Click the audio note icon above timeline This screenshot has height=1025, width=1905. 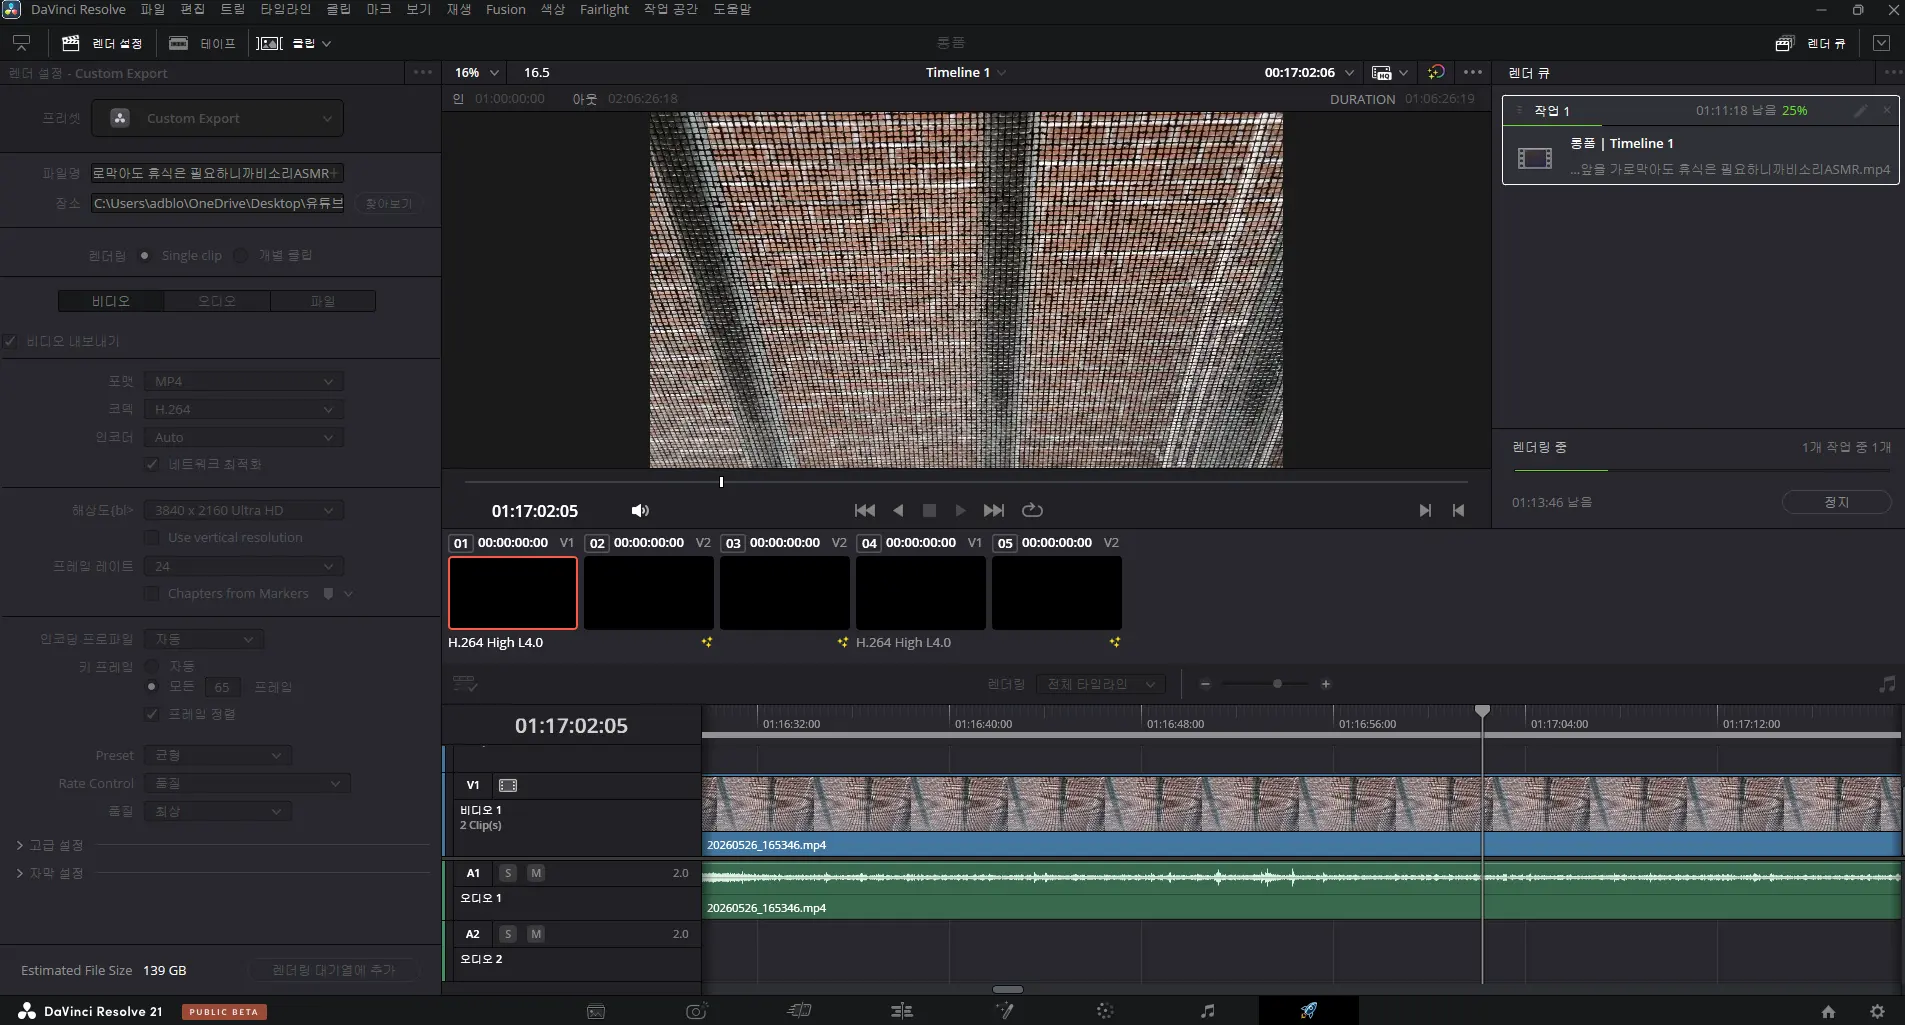point(1887,684)
